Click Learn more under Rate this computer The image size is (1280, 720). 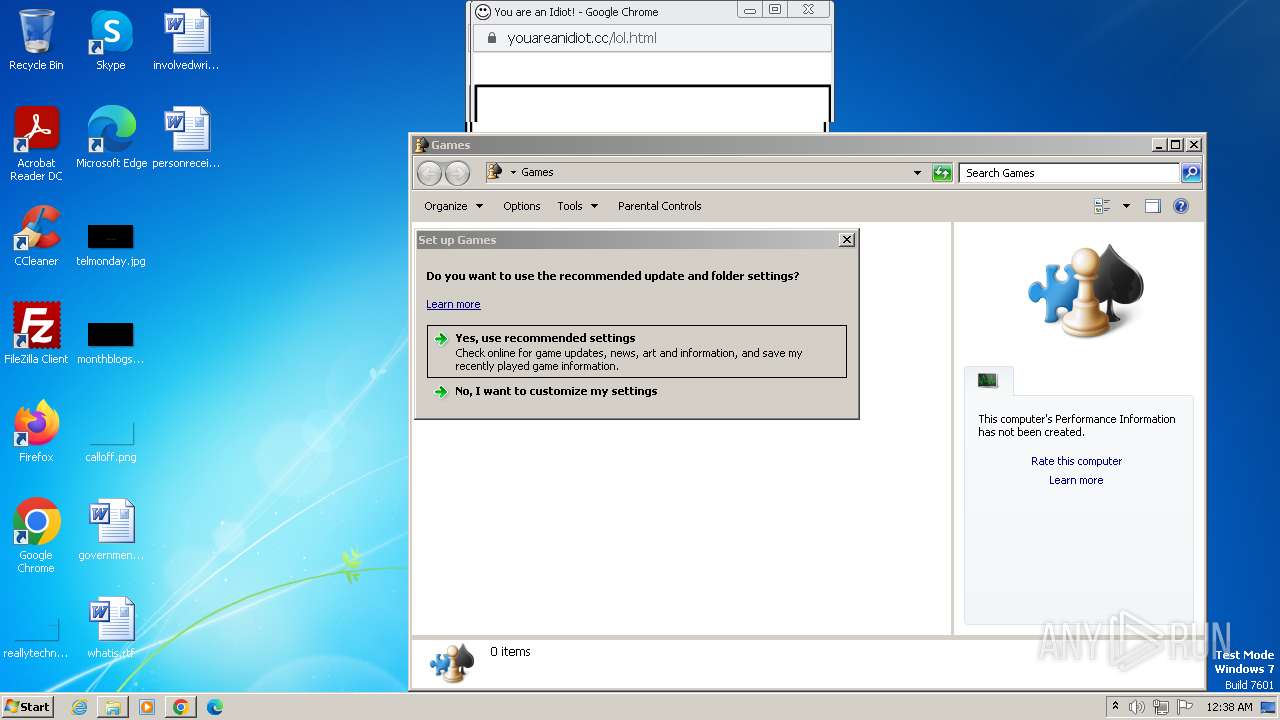tap(1076, 480)
